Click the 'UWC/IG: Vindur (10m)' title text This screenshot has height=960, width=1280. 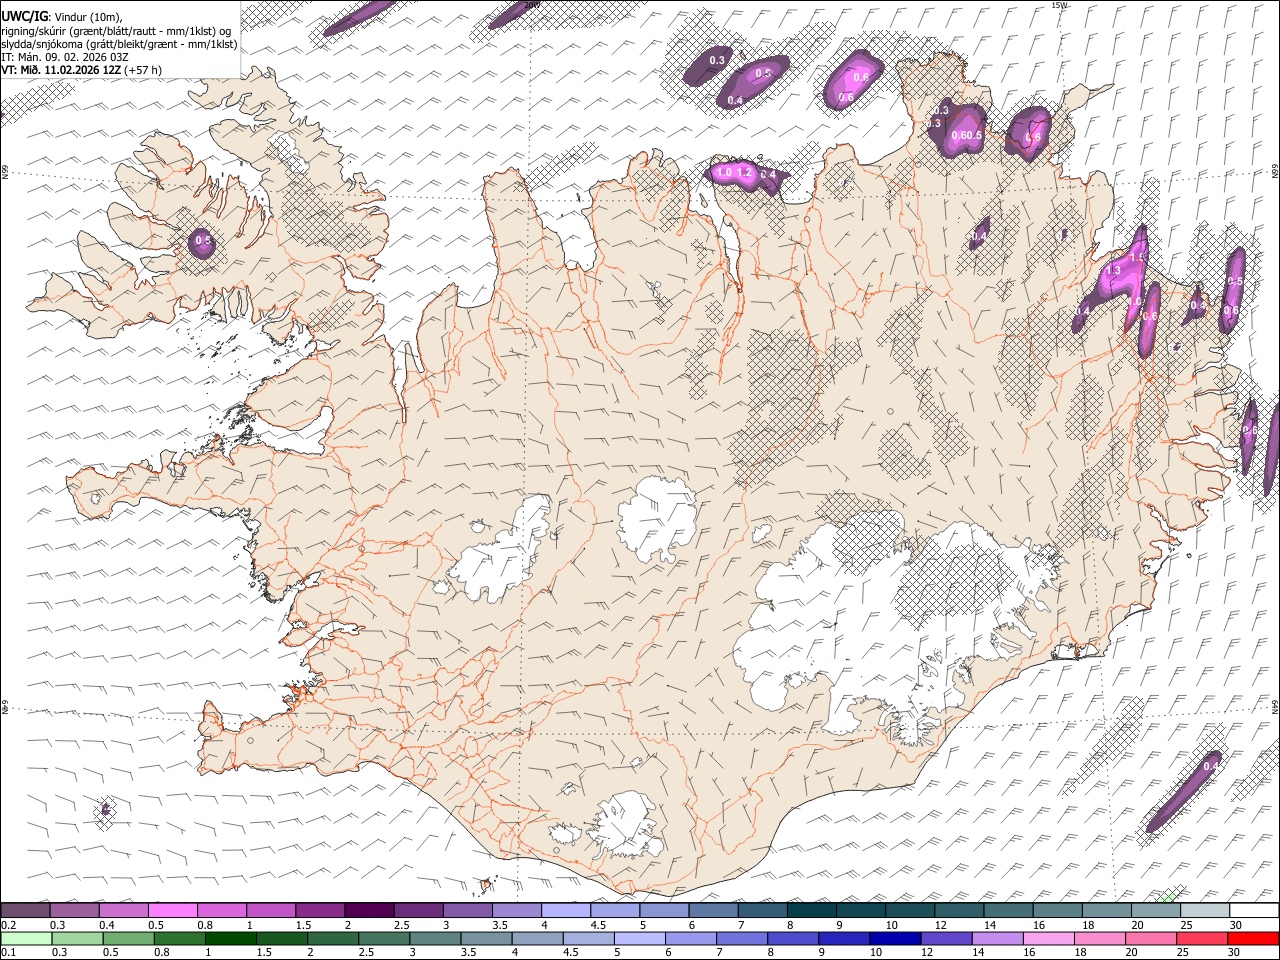click(x=61, y=17)
